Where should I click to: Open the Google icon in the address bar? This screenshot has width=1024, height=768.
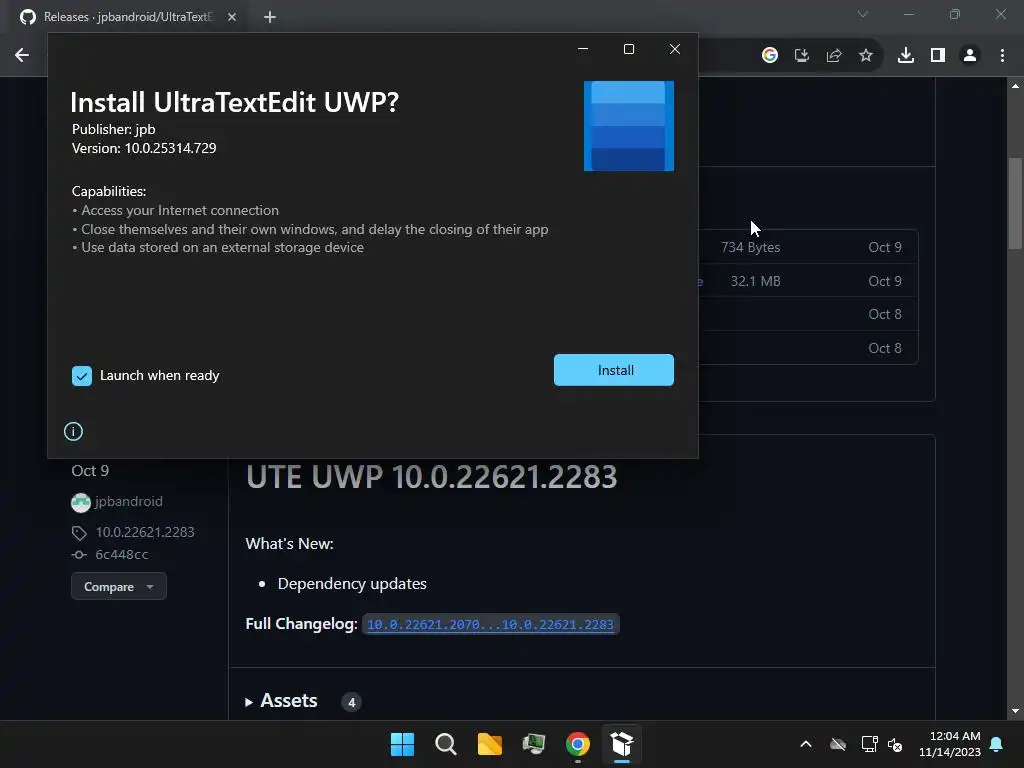click(769, 56)
